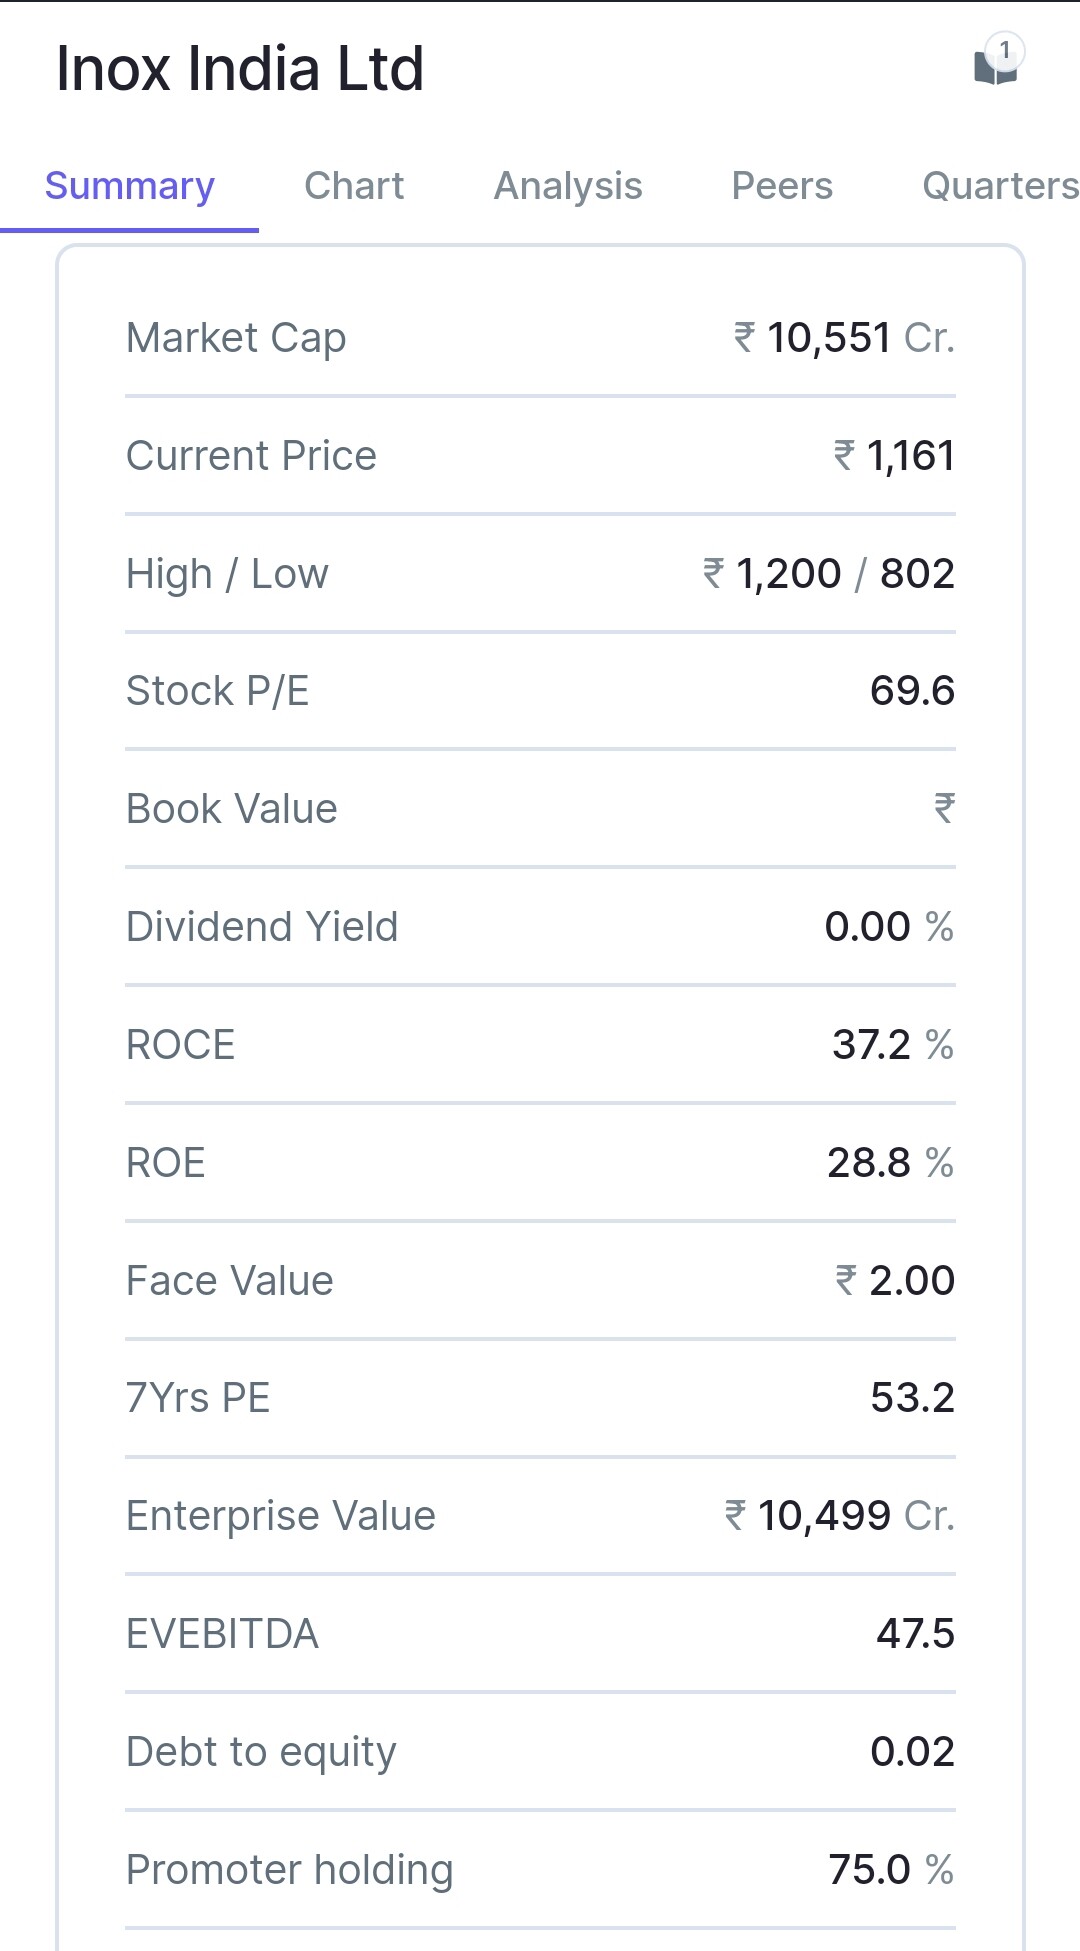Image resolution: width=1080 pixels, height=1951 pixels.
Task: Tap the Debt to equity row
Action: tap(540, 1752)
